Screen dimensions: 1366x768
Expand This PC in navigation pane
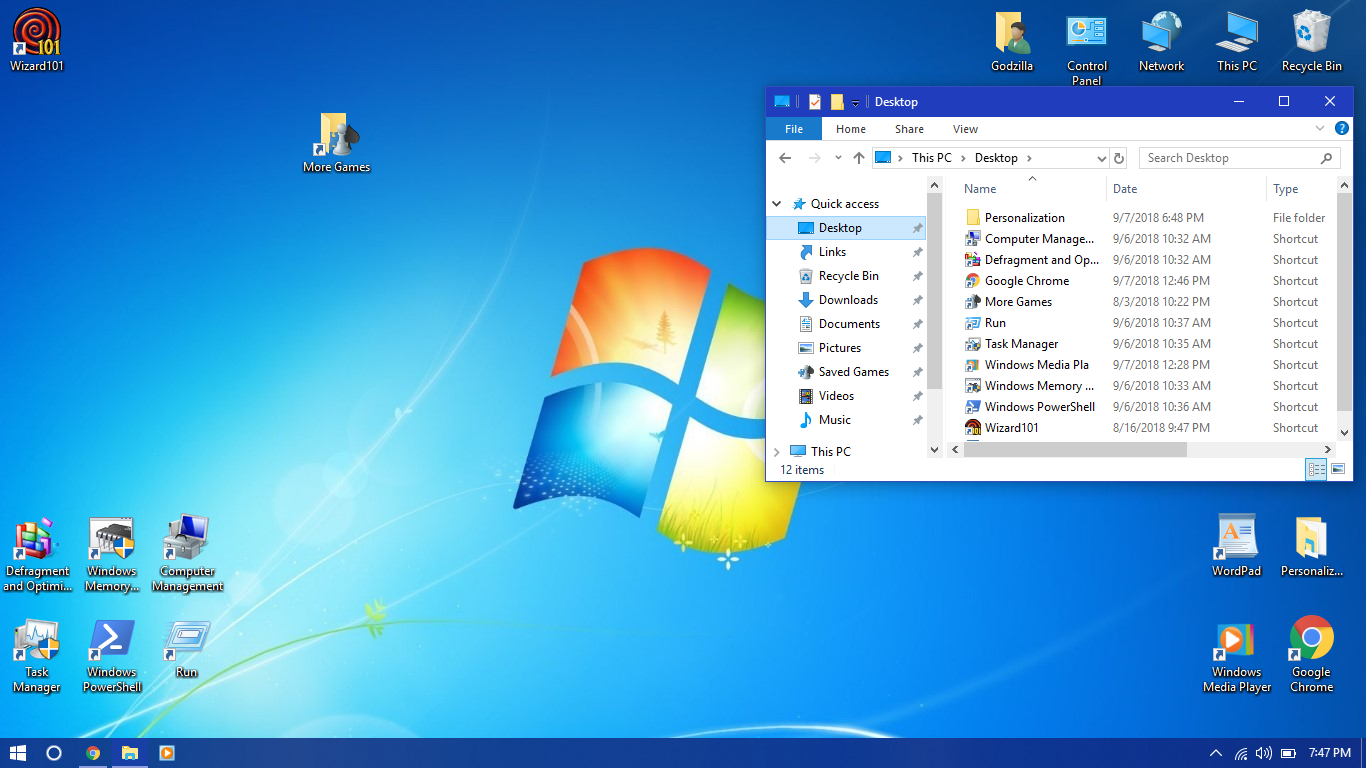[777, 452]
